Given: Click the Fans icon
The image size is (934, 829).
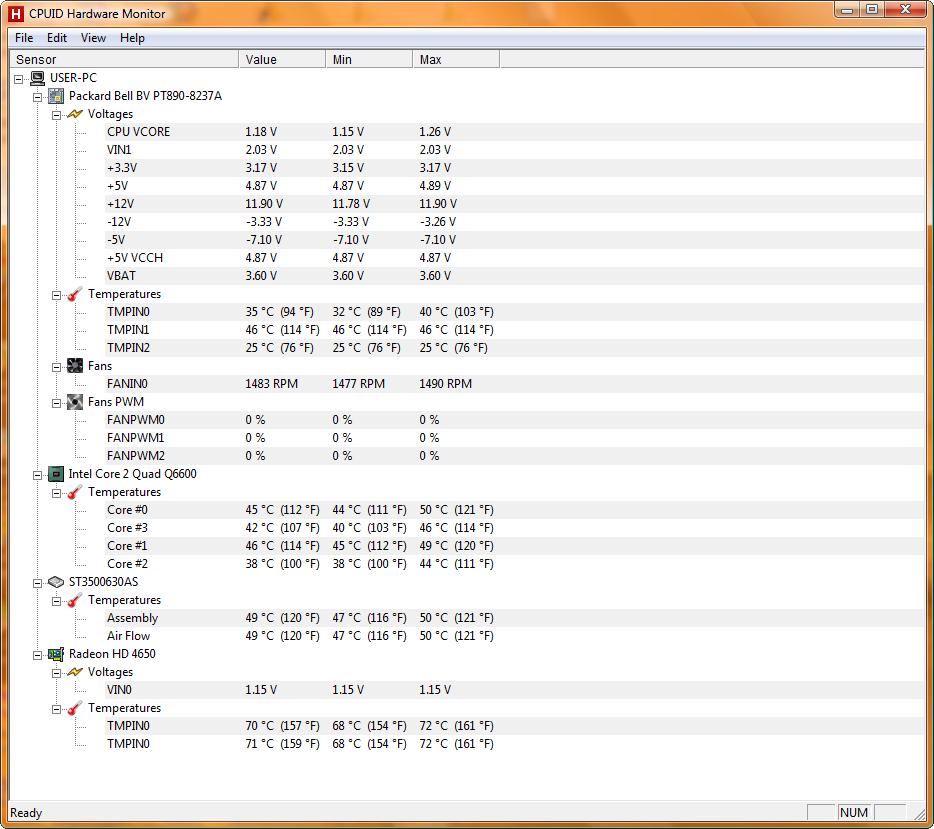Looking at the screenshot, I should (x=74, y=366).
